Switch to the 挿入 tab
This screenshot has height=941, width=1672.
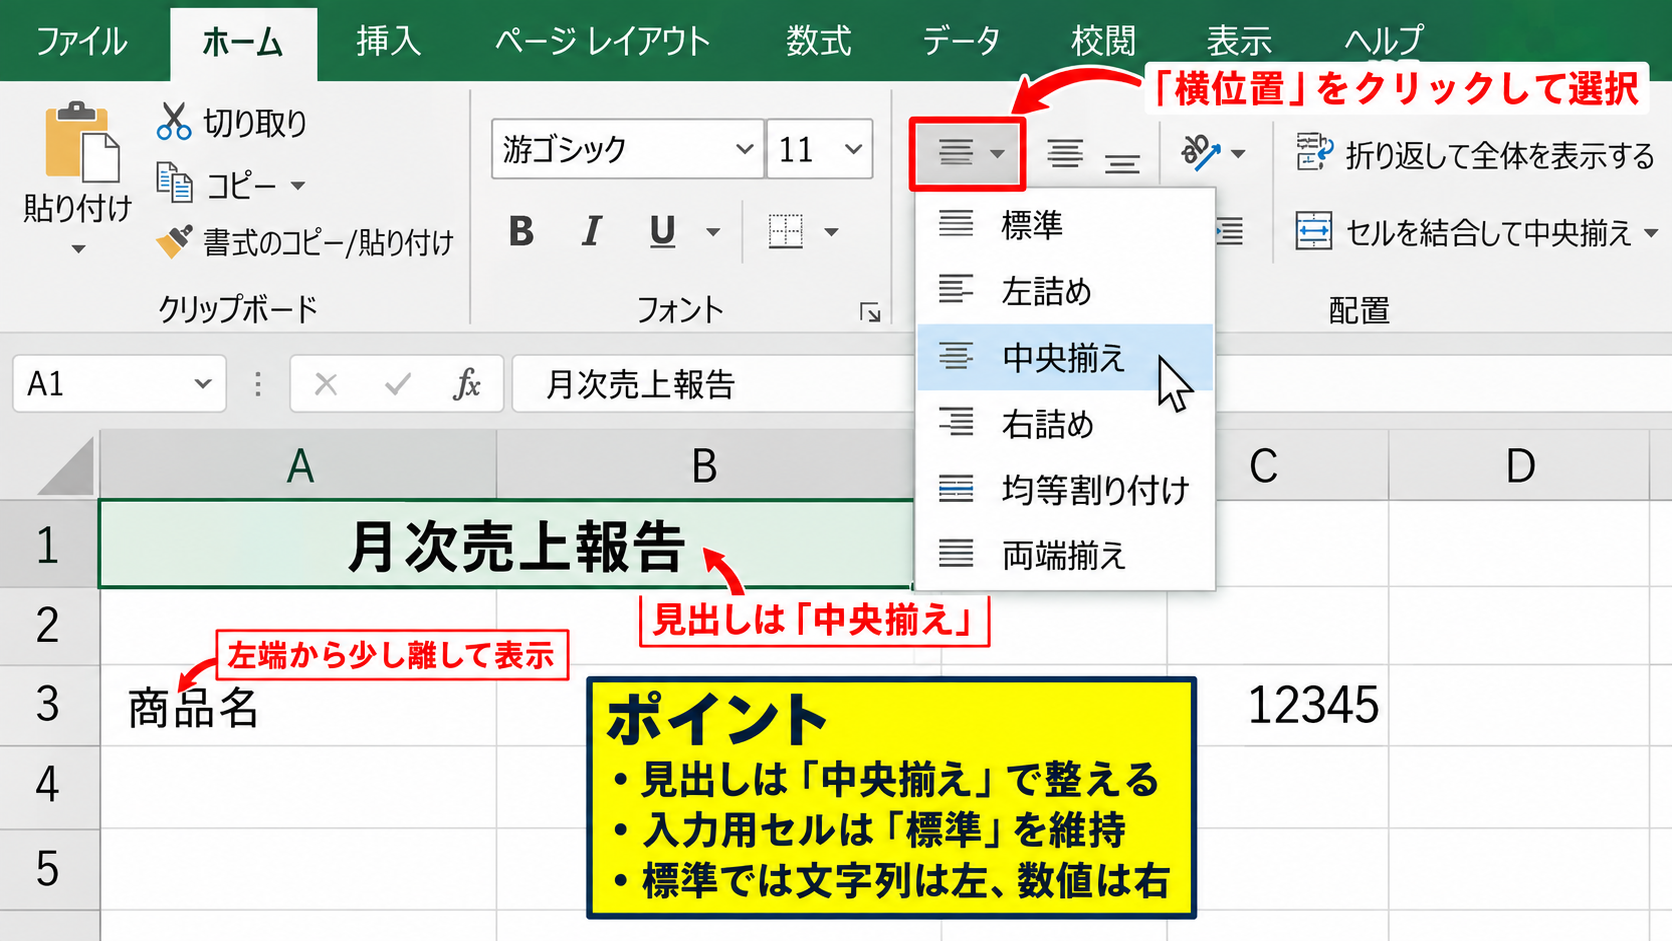[388, 41]
